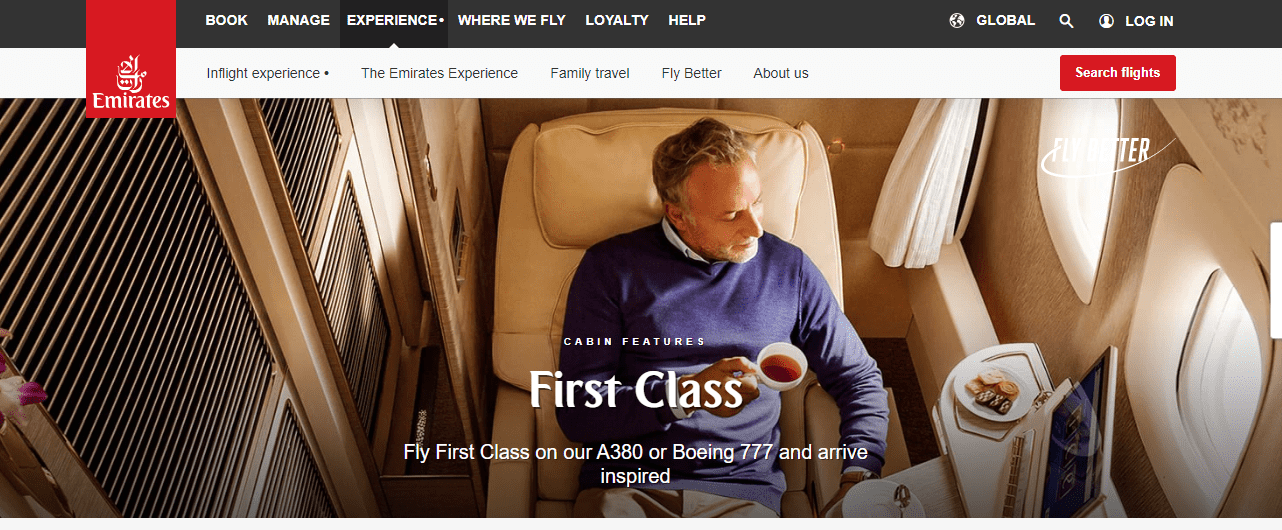Viewport: 1282px width, 530px height.
Task: Visit the About us page
Action: [x=781, y=73]
